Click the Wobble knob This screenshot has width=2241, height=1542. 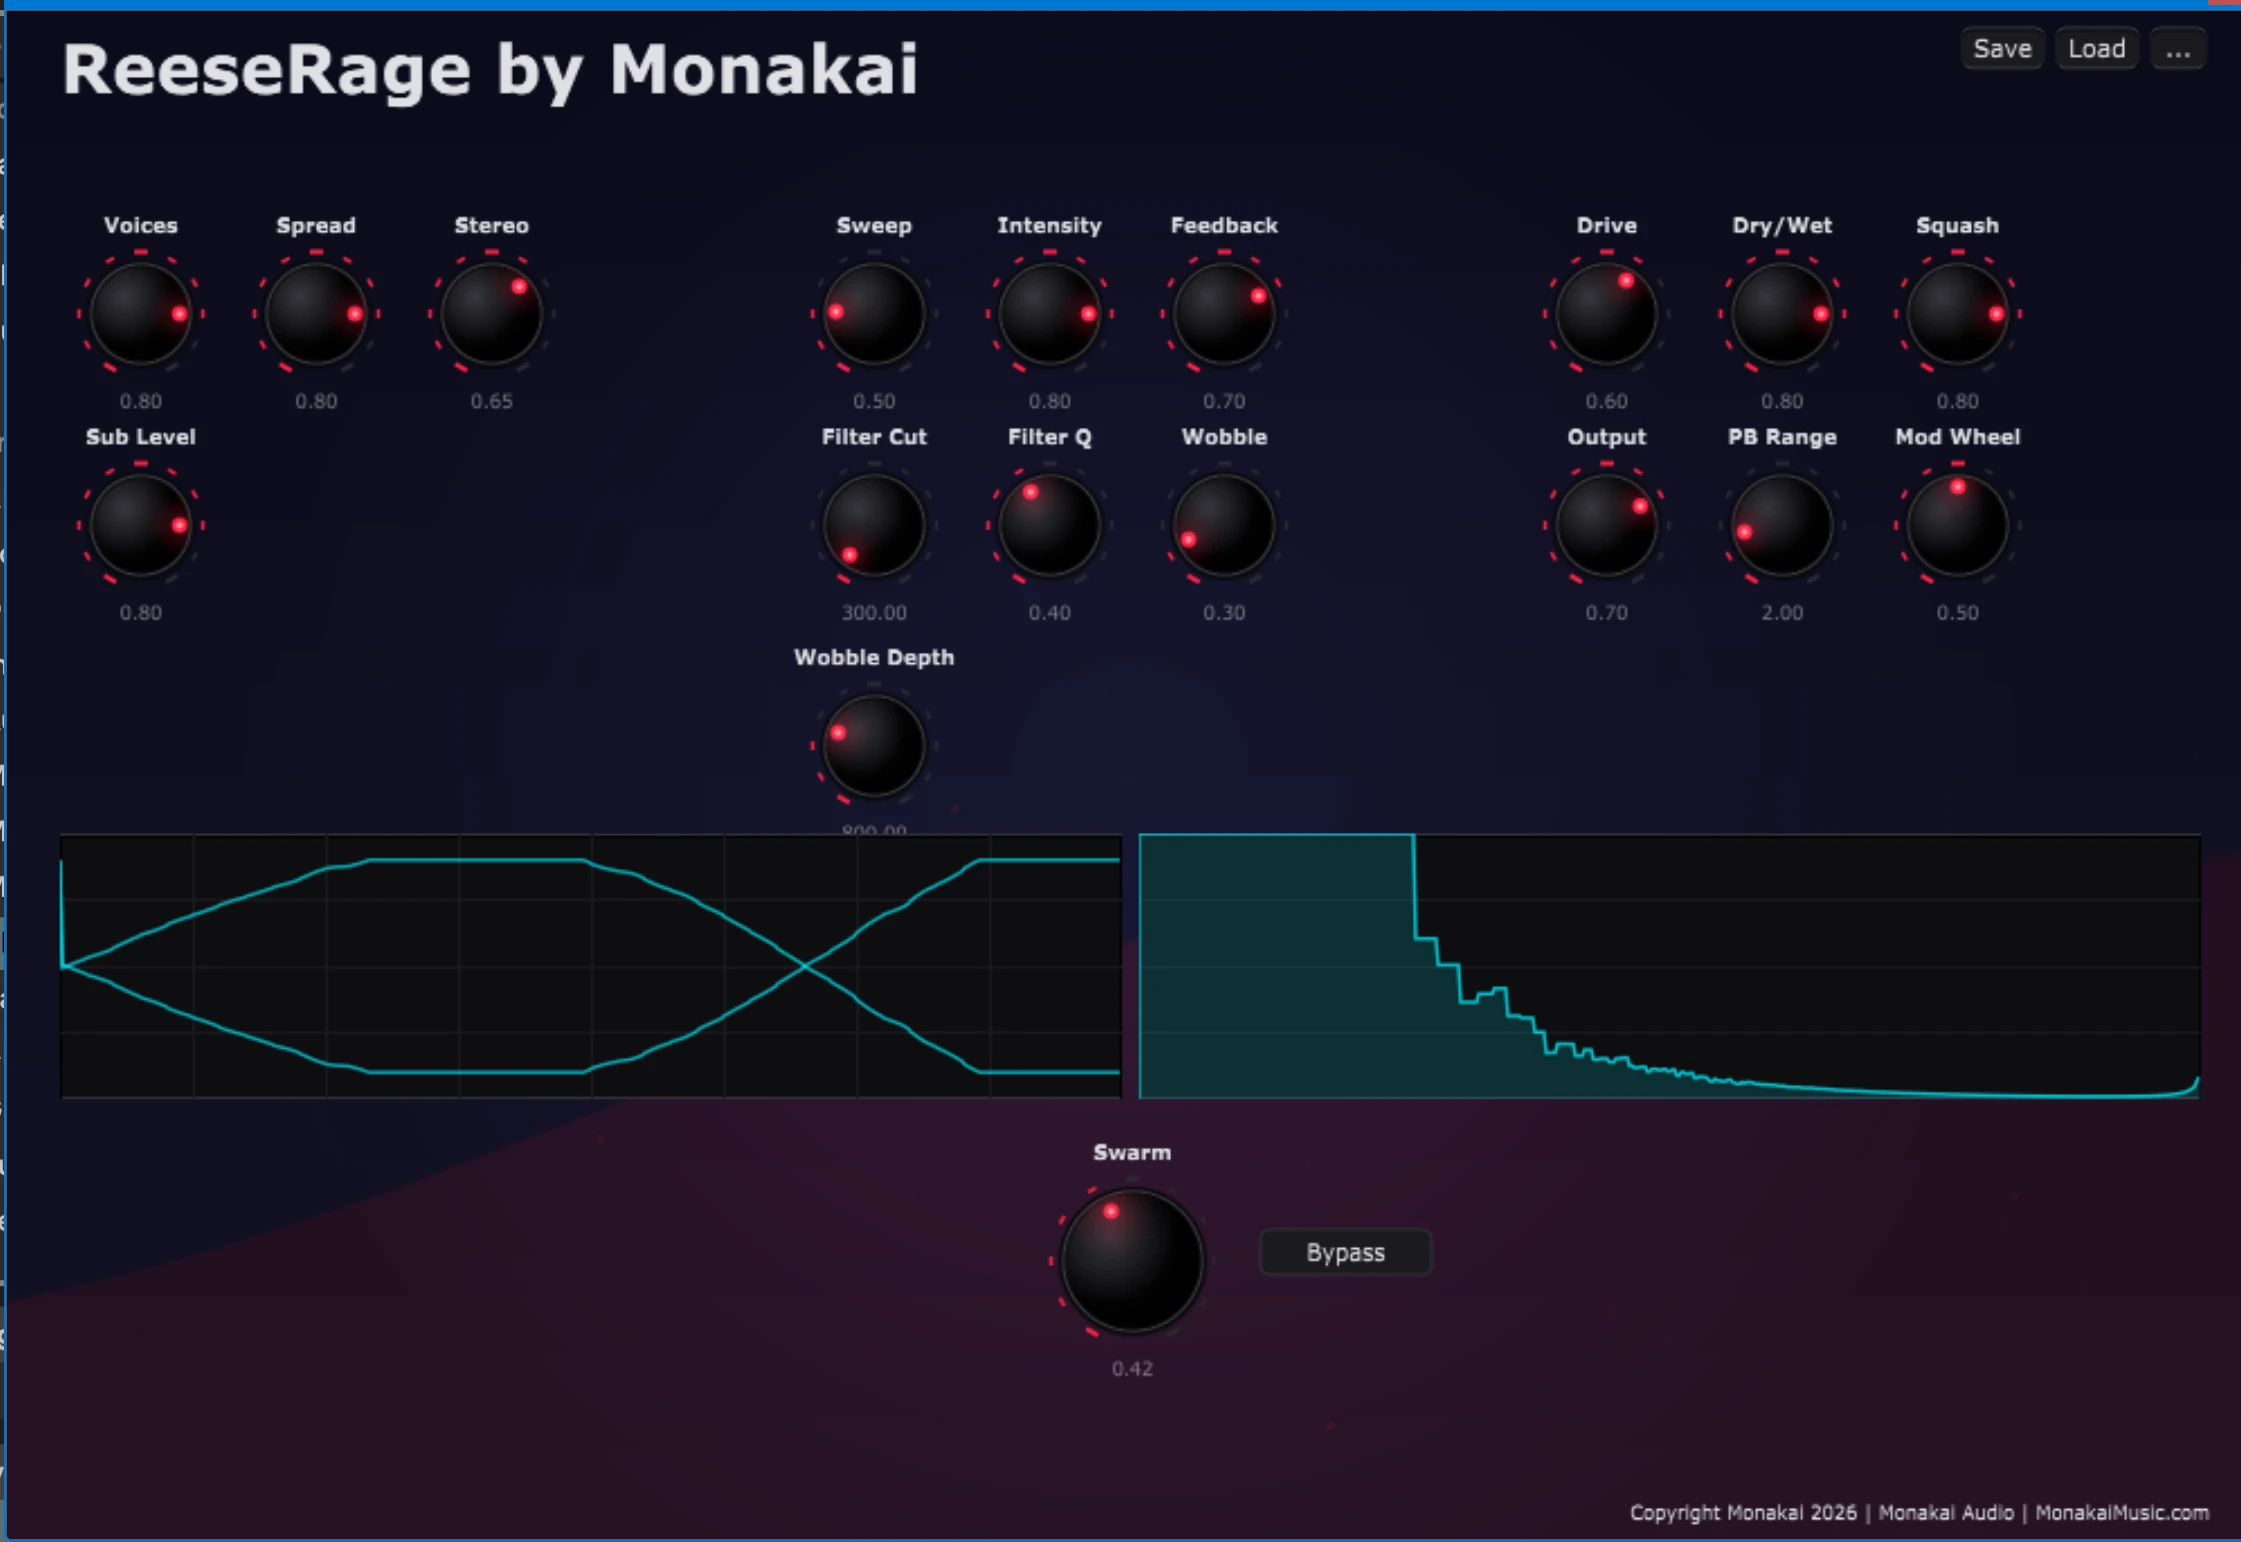click(1224, 525)
